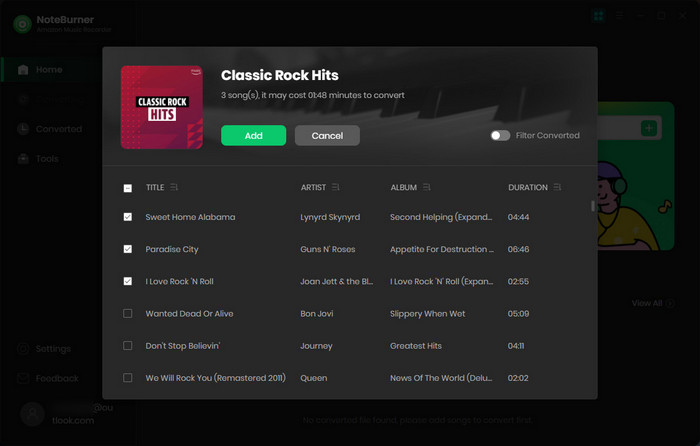
Task: Uncheck I Love Rock 'N Roll
Action: (x=128, y=281)
